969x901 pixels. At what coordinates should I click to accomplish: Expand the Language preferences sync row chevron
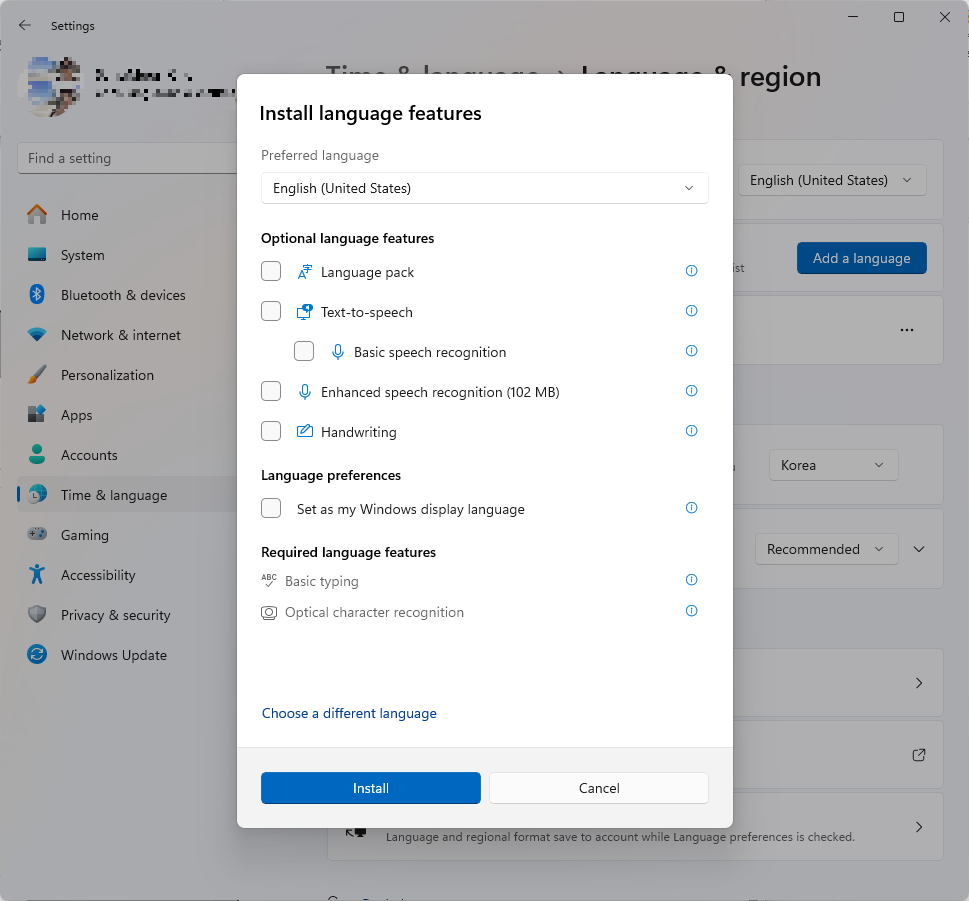[x=919, y=827]
